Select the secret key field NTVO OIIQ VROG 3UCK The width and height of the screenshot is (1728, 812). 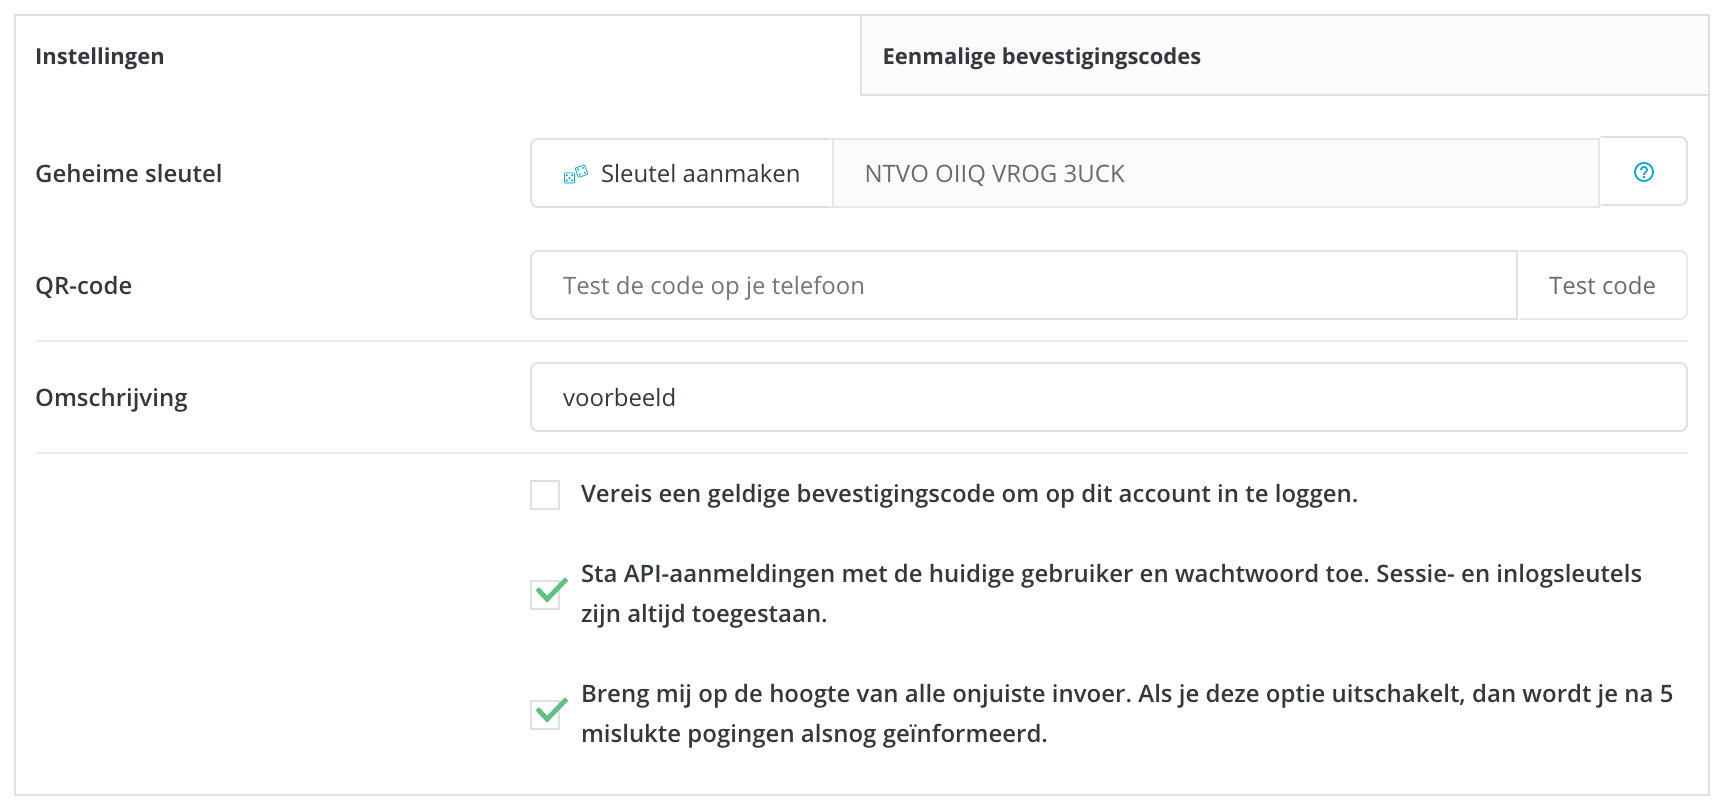tap(1216, 173)
